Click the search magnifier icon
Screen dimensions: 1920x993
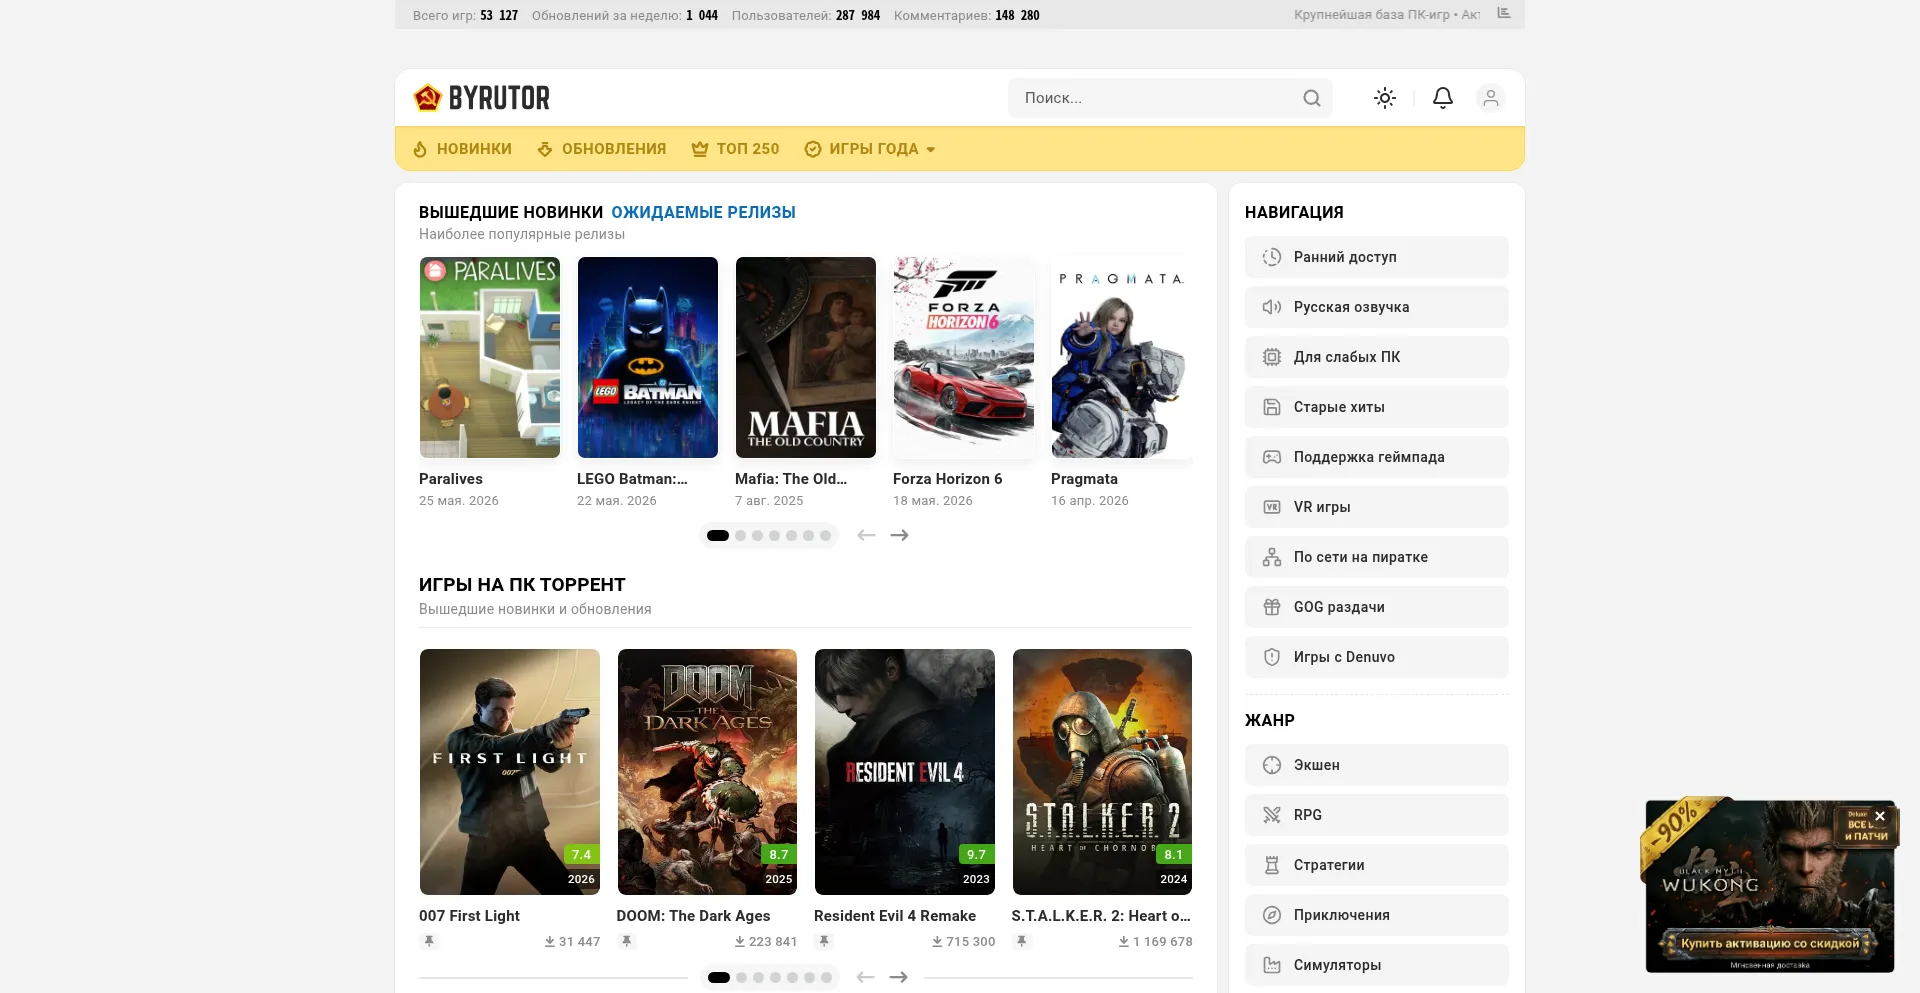pos(1312,98)
